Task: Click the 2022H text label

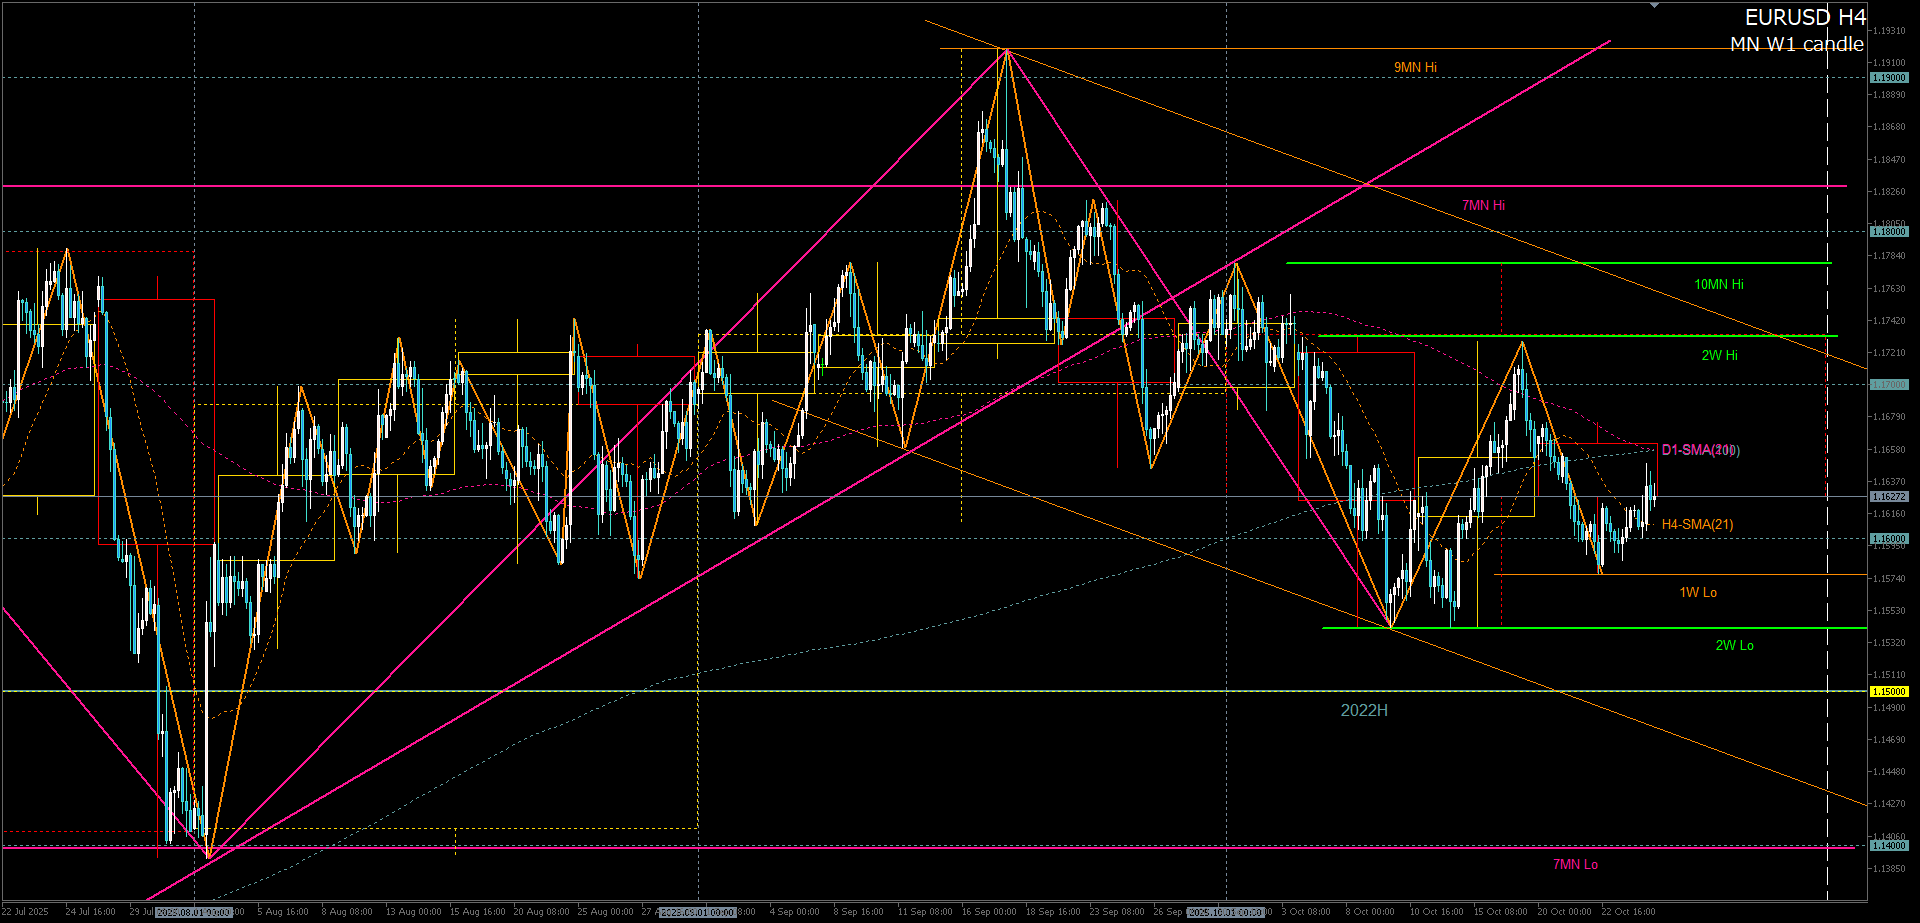Action: (1364, 710)
